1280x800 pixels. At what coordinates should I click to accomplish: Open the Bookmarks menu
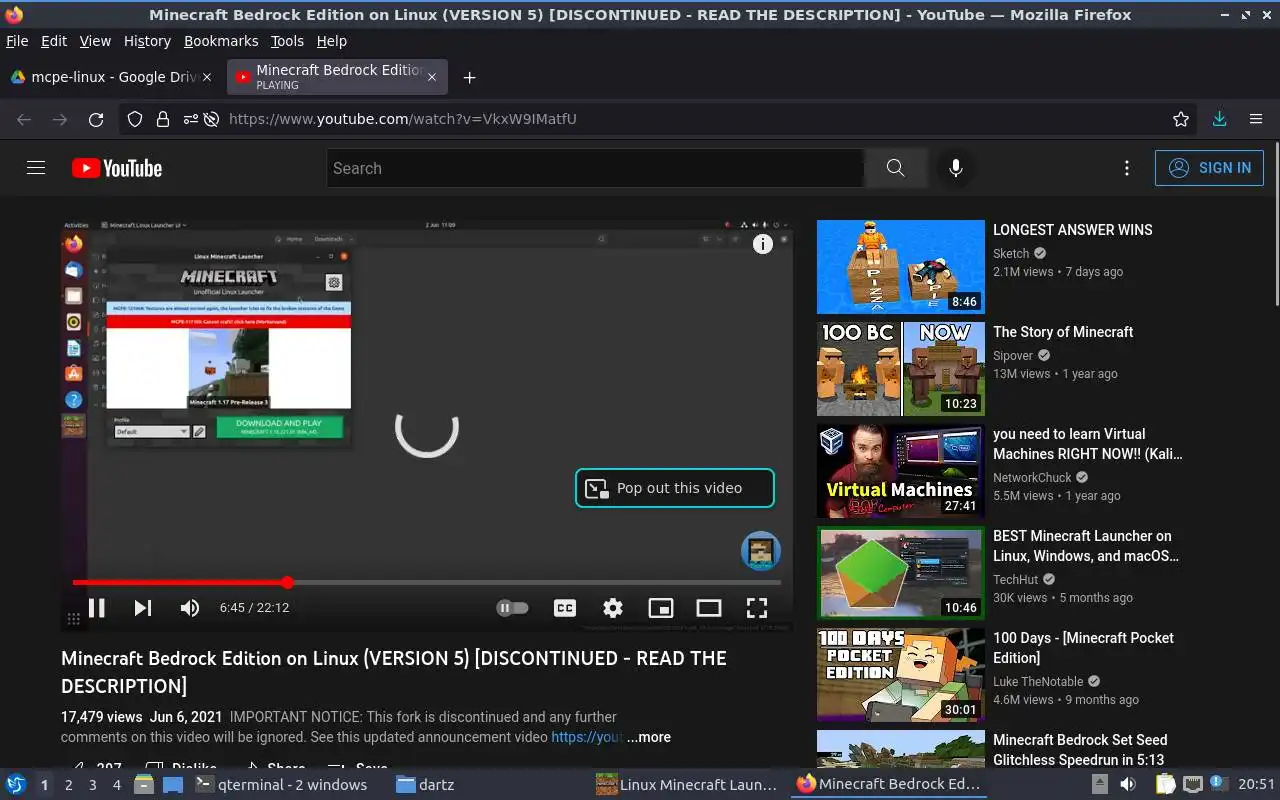[x=221, y=41]
